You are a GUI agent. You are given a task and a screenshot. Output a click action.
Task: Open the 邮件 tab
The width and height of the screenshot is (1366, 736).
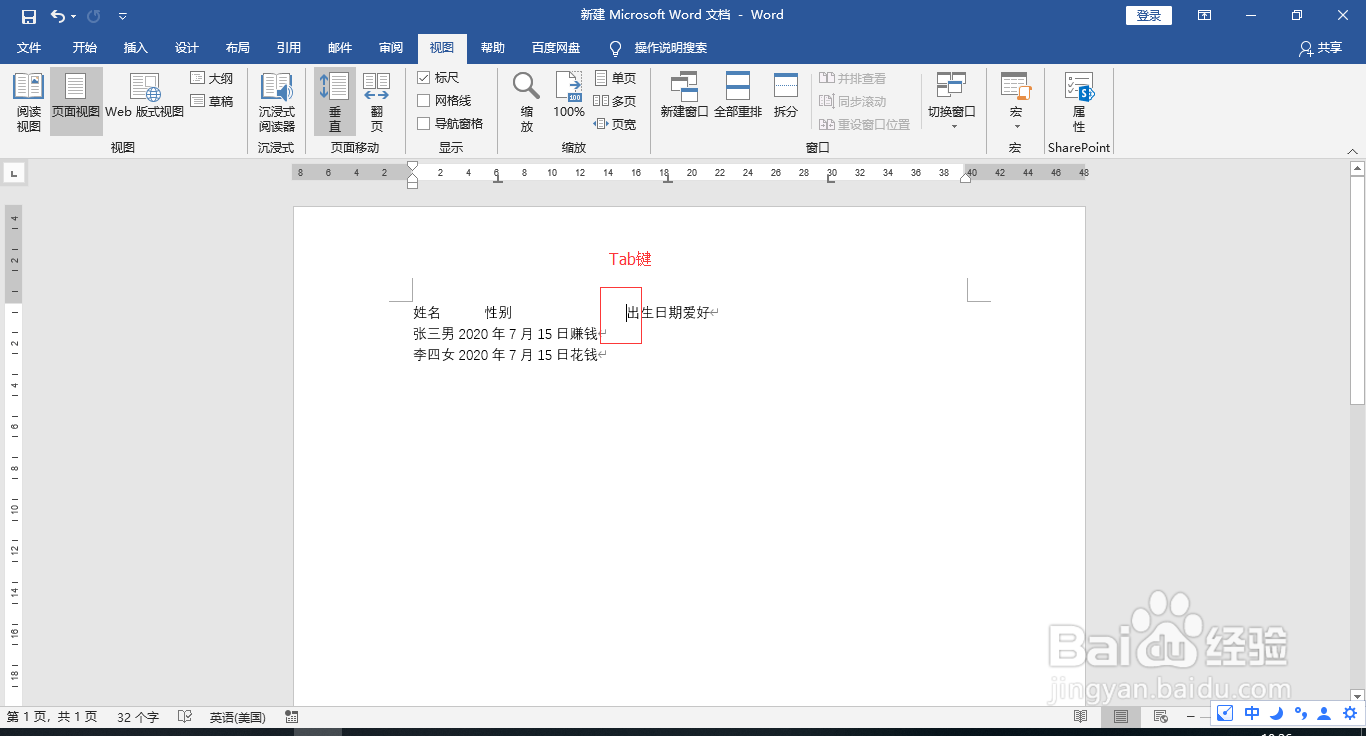click(340, 48)
